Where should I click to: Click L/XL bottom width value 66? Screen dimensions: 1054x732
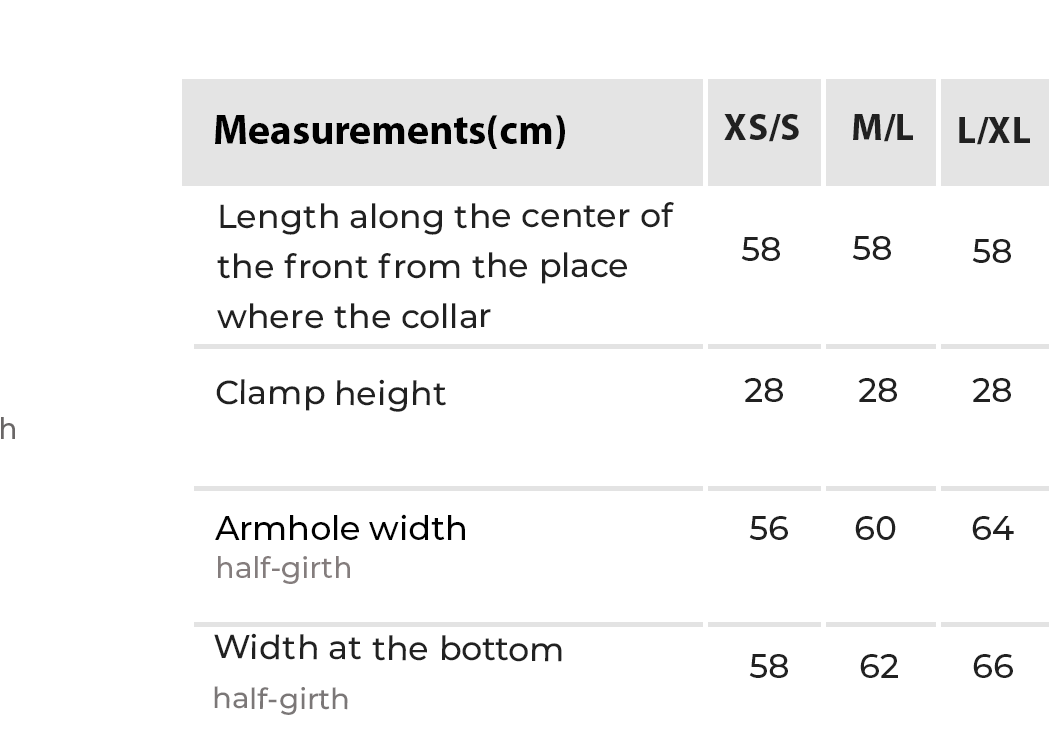point(993,666)
